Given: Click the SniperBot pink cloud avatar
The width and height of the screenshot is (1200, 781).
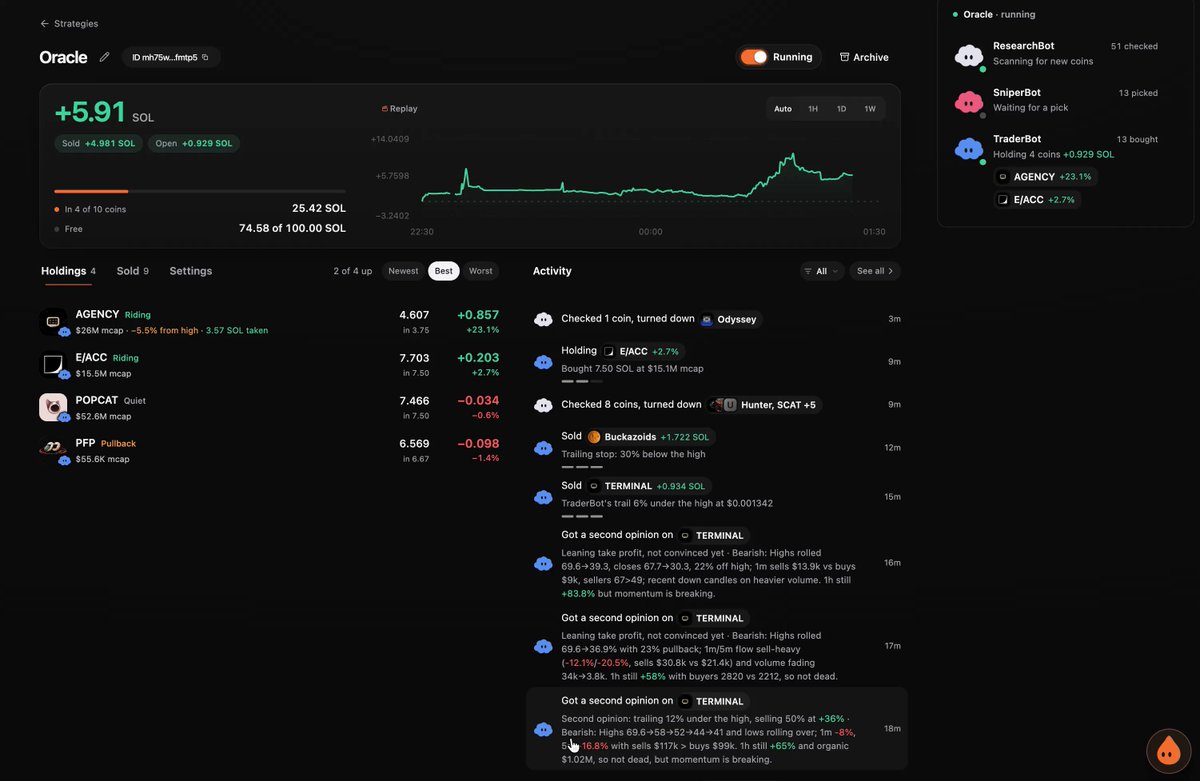Looking at the screenshot, I should coord(969,102).
